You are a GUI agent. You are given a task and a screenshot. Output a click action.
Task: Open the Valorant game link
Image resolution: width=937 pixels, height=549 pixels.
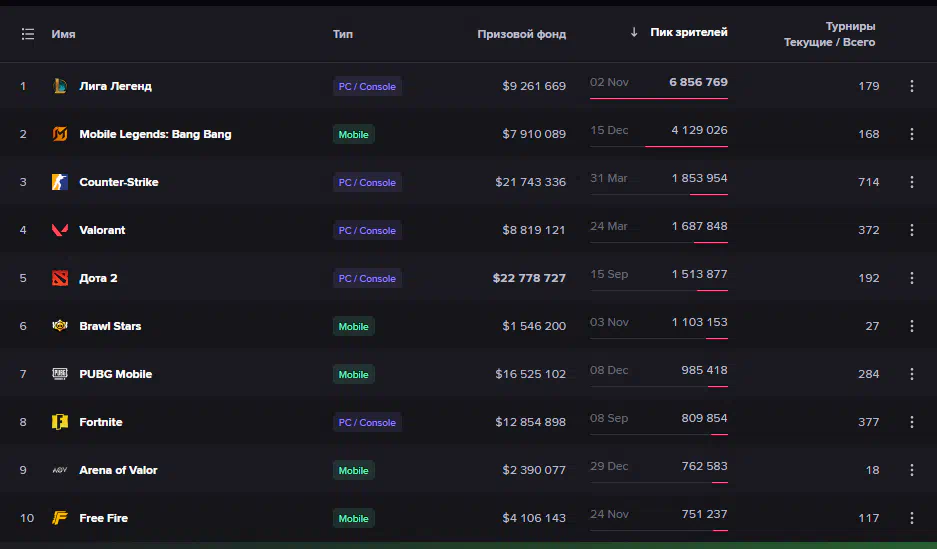click(102, 230)
